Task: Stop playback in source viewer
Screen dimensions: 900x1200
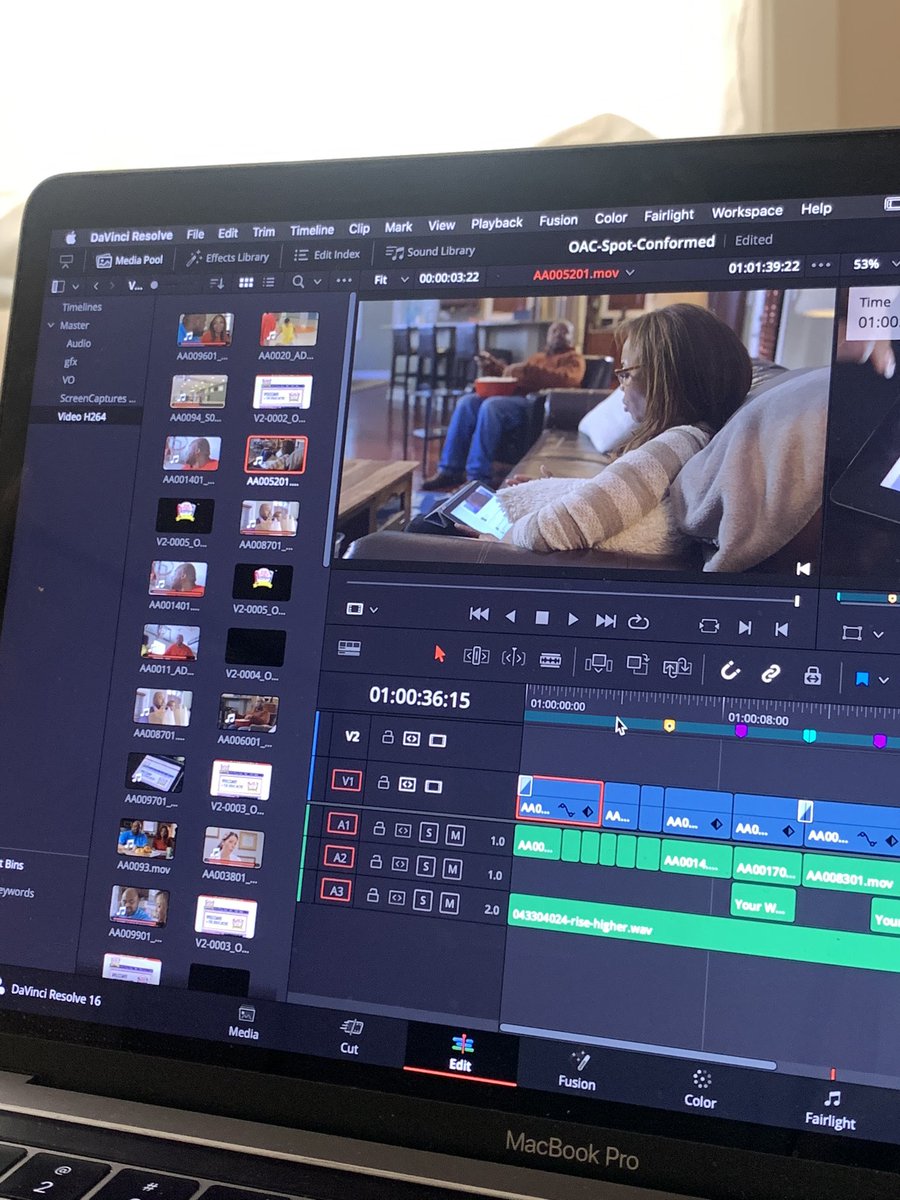Action: (x=542, y=619)
